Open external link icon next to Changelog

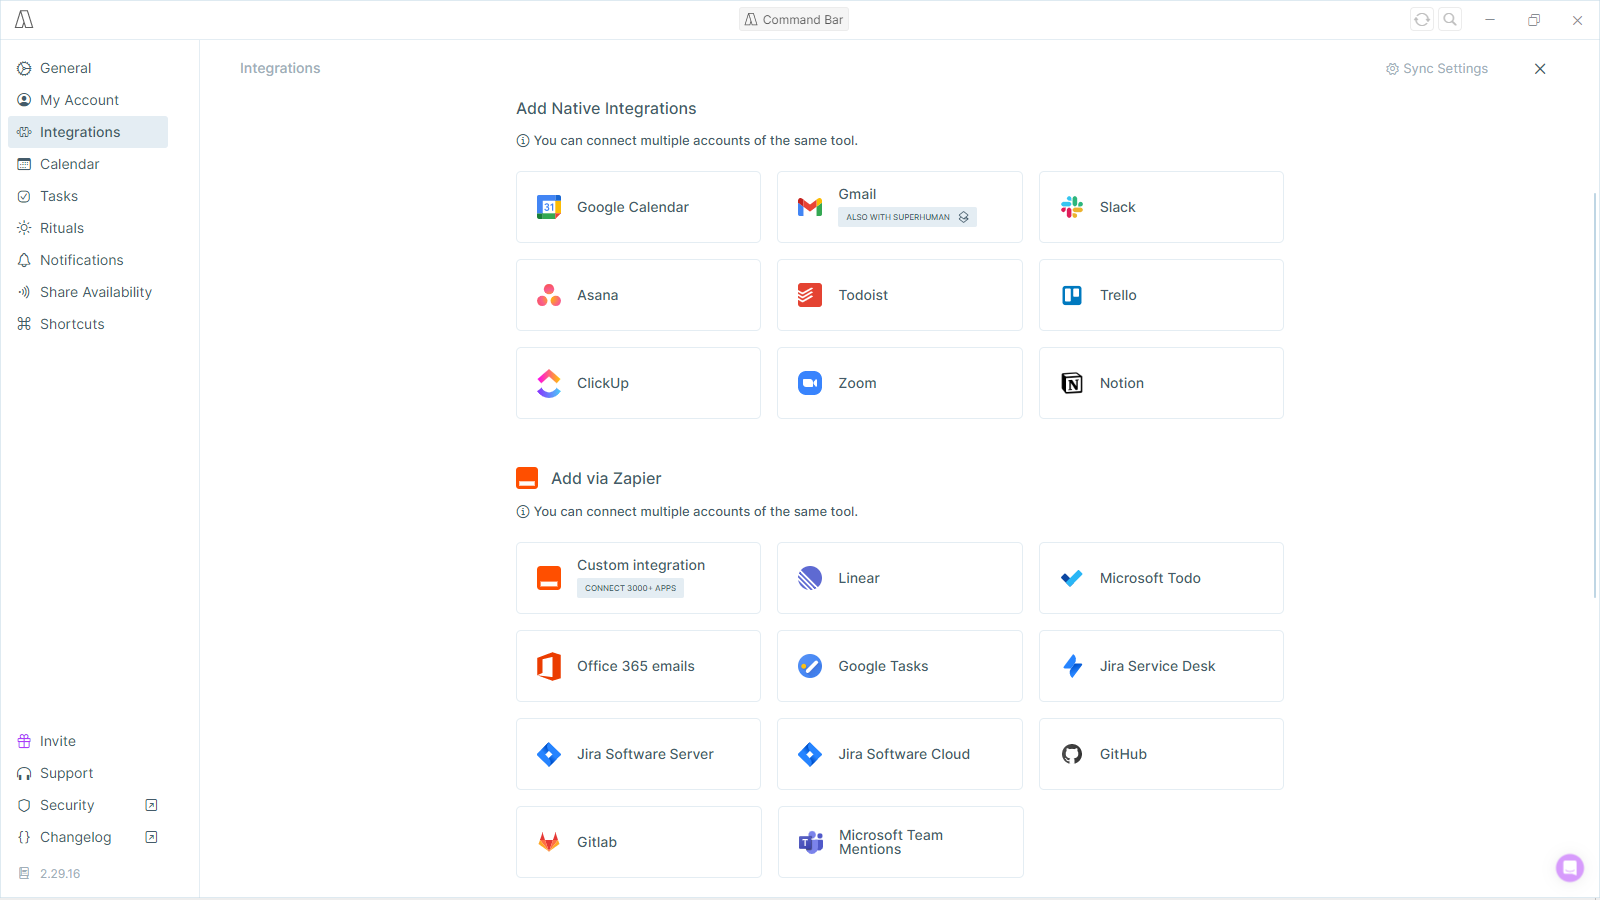tap(151, 837)
